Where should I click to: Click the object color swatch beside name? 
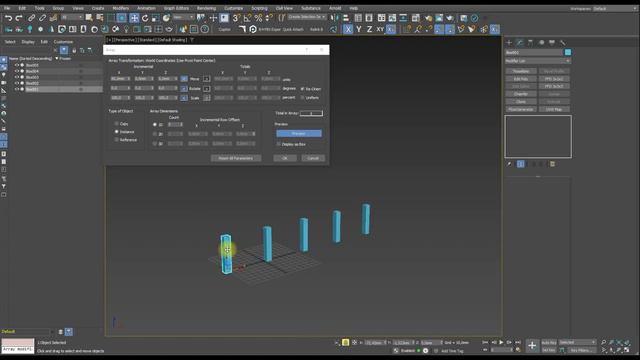click(568, 53)
